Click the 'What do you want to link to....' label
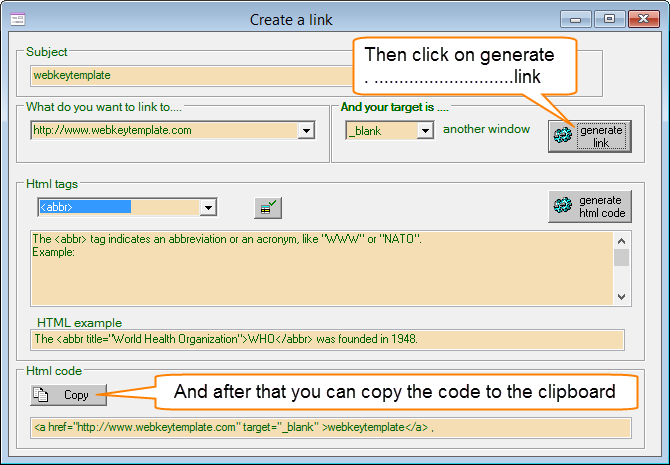Screen dimensions: 670x465 coord(104,107)
